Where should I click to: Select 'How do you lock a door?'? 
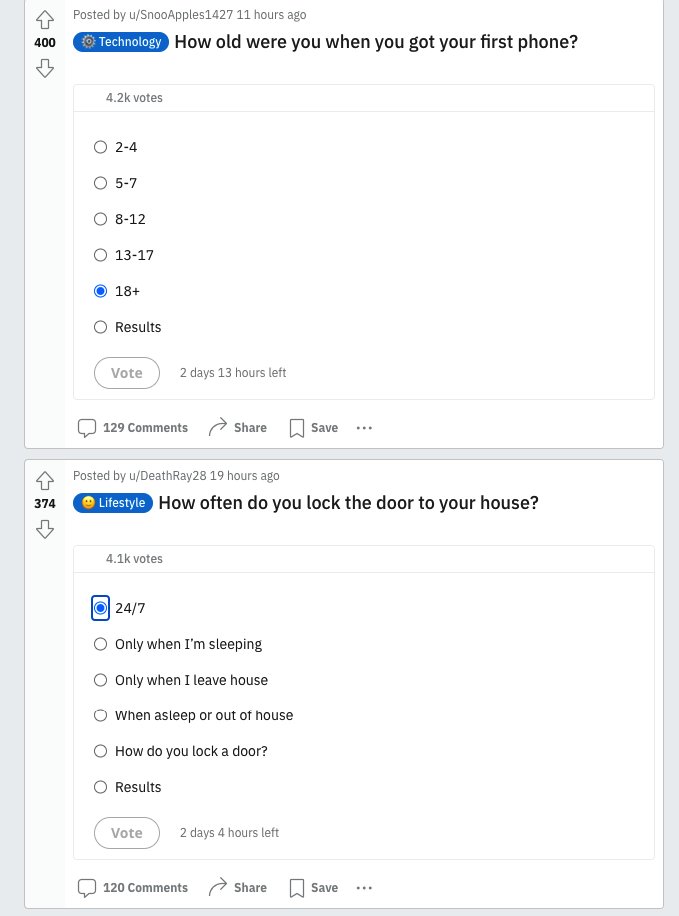[x=100, y=751]
